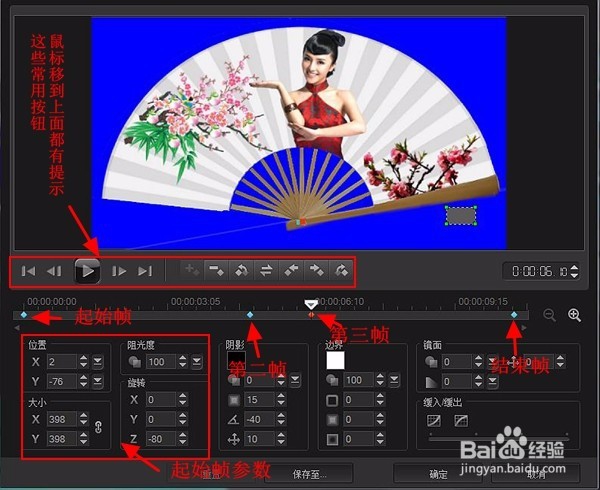Play the motion preview
Screen dimensions: 600x490
[87, 271]
